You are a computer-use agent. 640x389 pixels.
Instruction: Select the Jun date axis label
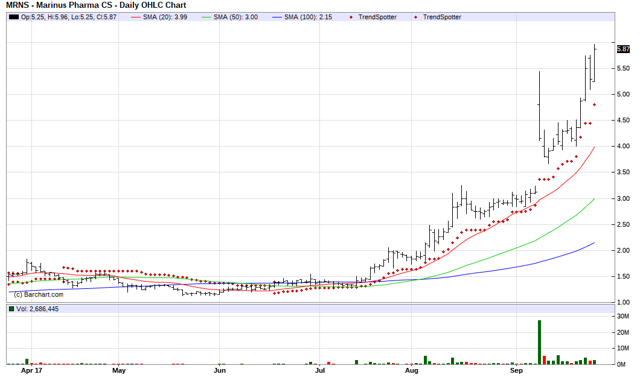[x=220, y=371]
